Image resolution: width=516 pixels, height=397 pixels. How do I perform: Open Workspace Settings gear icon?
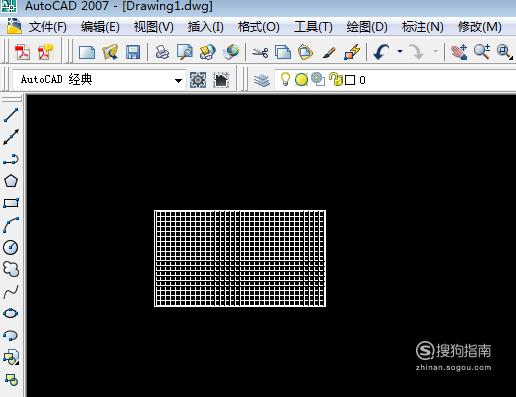pos(198,80)
